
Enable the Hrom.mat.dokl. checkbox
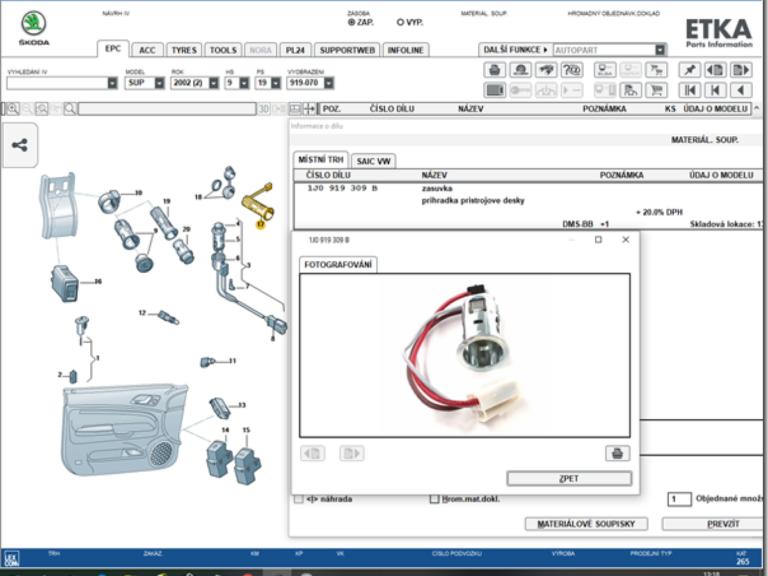point(434,499)
